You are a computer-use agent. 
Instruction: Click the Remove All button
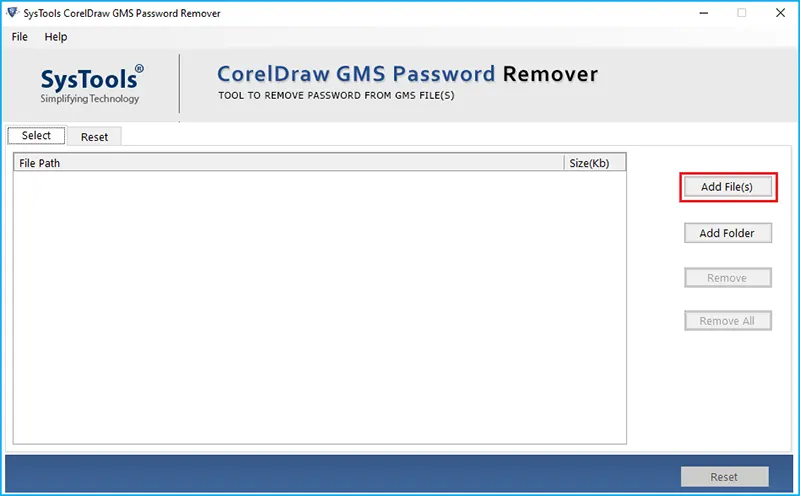727,321
